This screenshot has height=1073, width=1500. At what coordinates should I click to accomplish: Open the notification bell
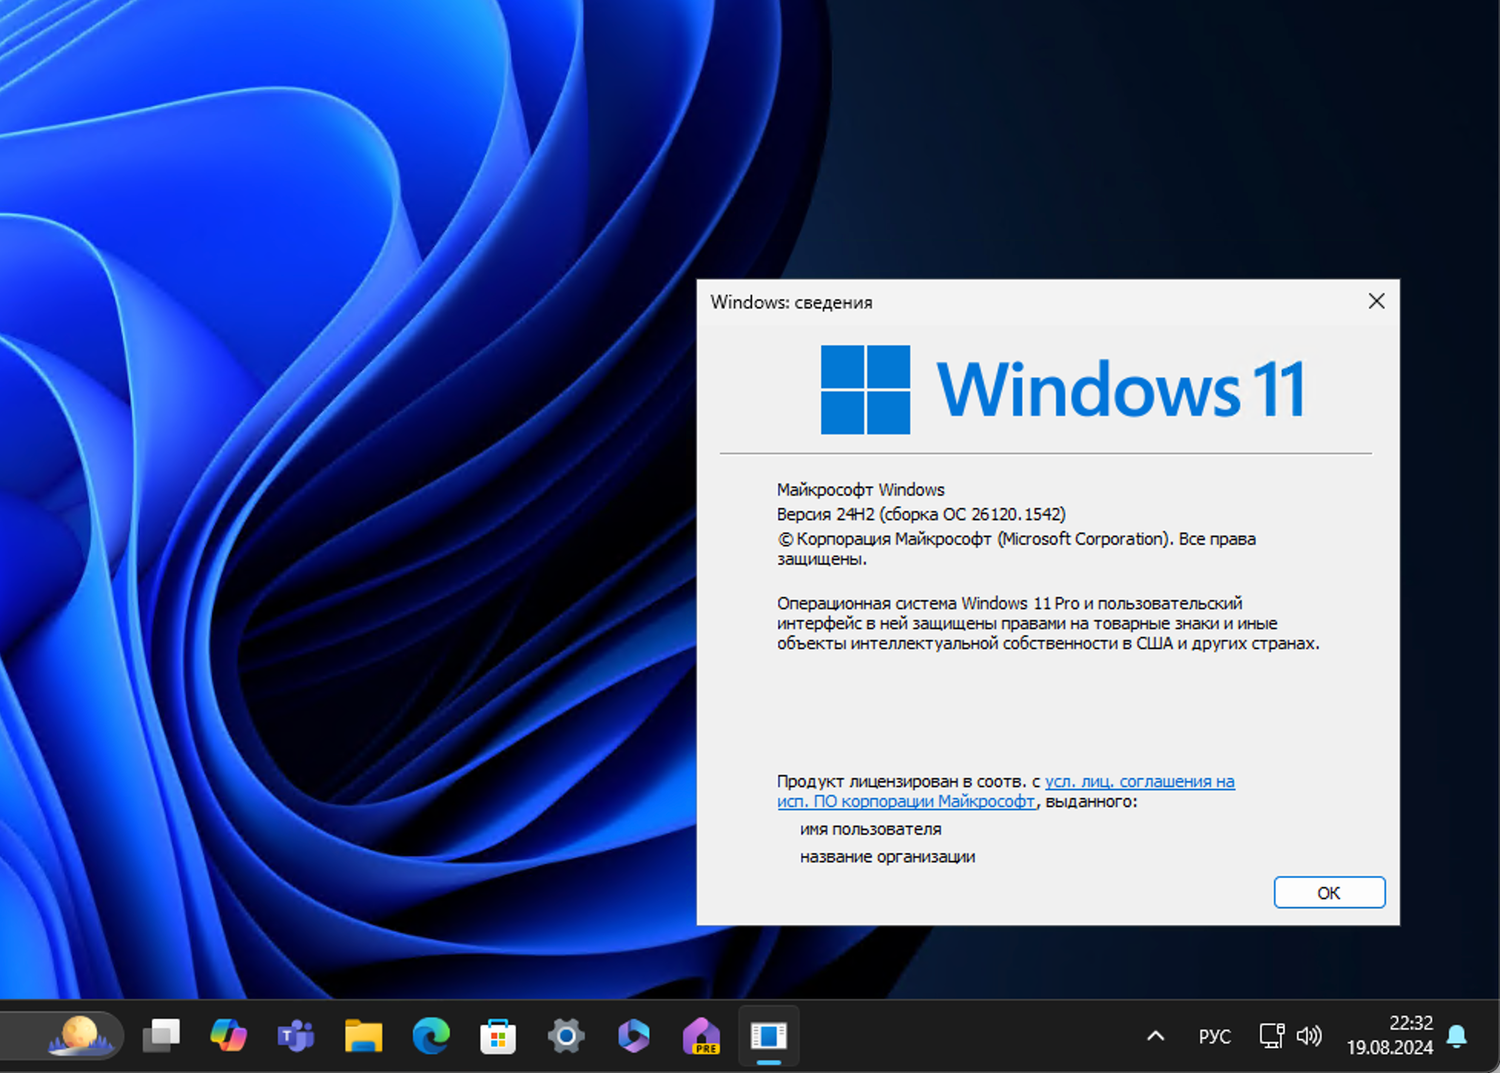(1455, 1038)
